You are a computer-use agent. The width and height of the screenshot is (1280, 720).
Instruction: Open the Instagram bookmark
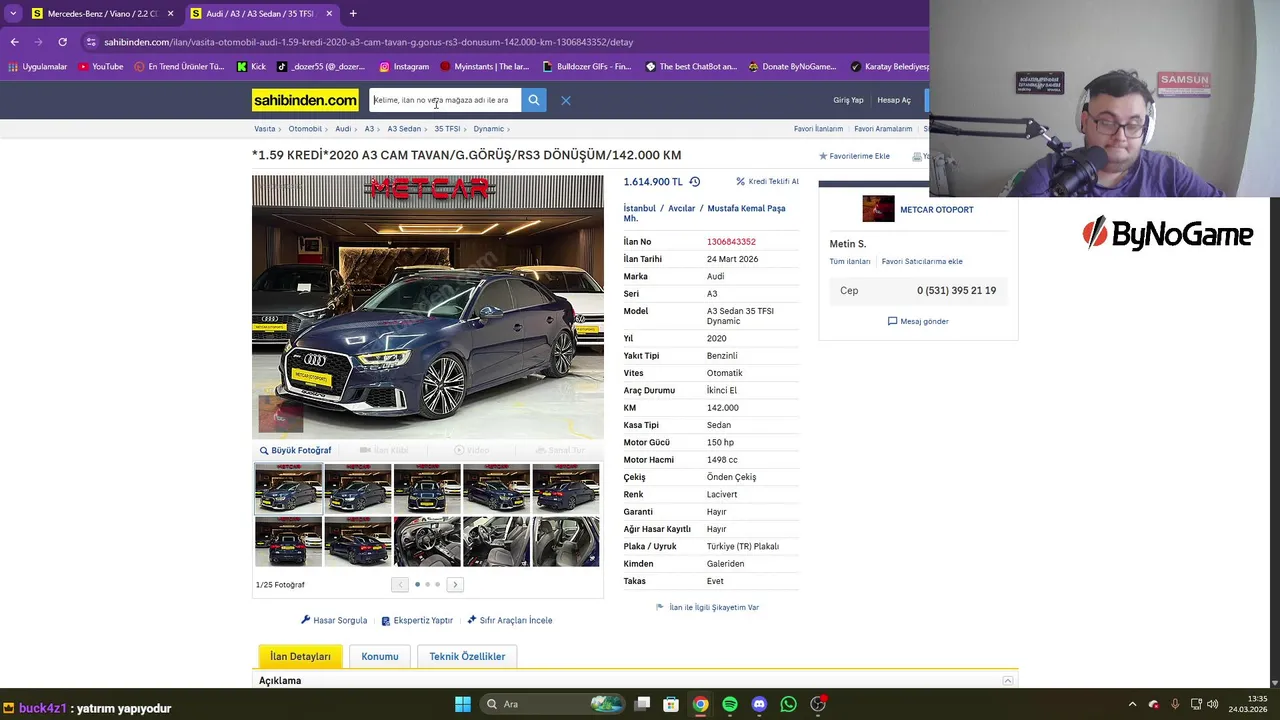[404, 67]
